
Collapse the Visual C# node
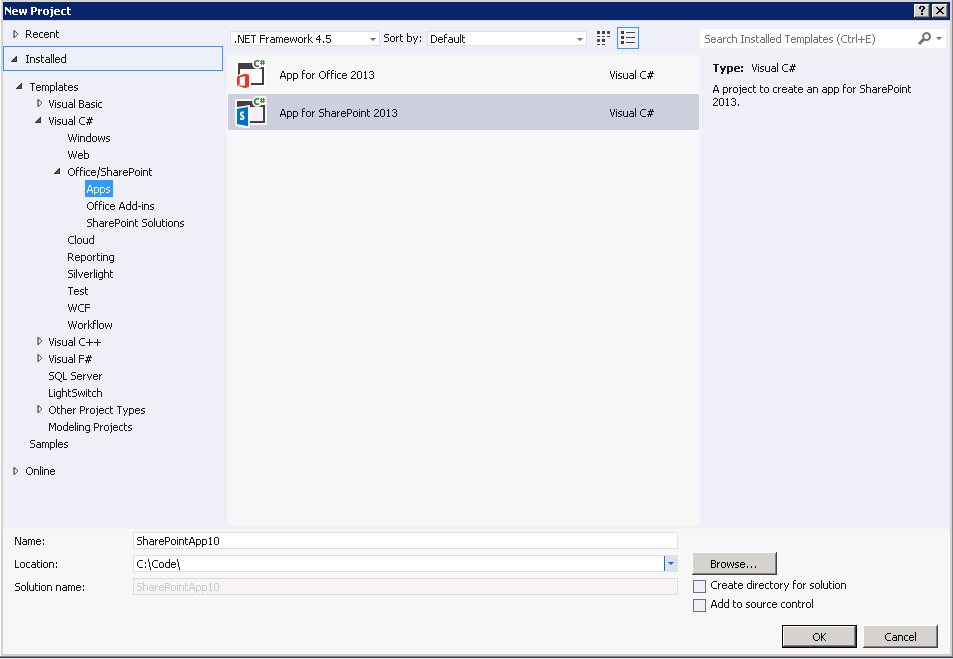click(38, 120)
